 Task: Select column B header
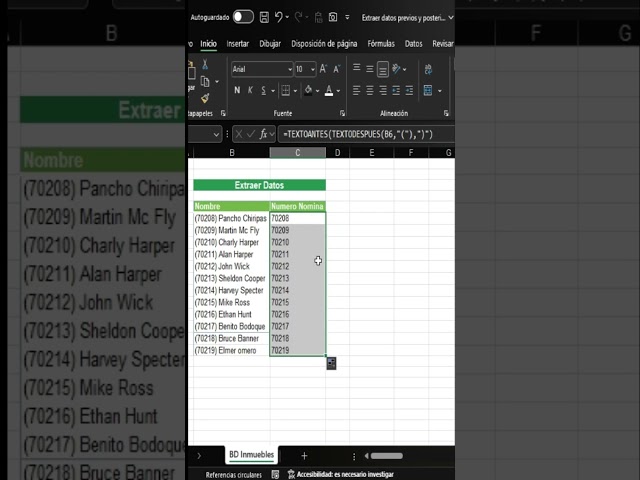pyautogui.click(x=232, y=153)
